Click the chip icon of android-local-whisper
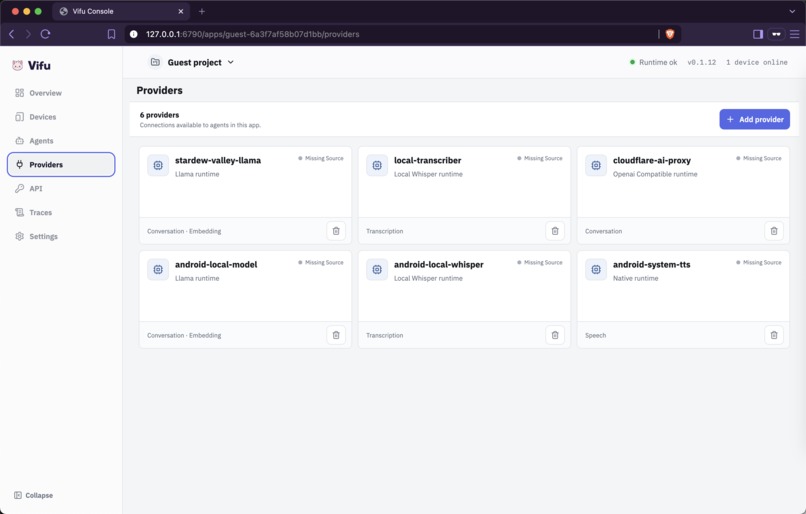Image resolution: width=806 pixels, height=514 pixels. [377, 269]
